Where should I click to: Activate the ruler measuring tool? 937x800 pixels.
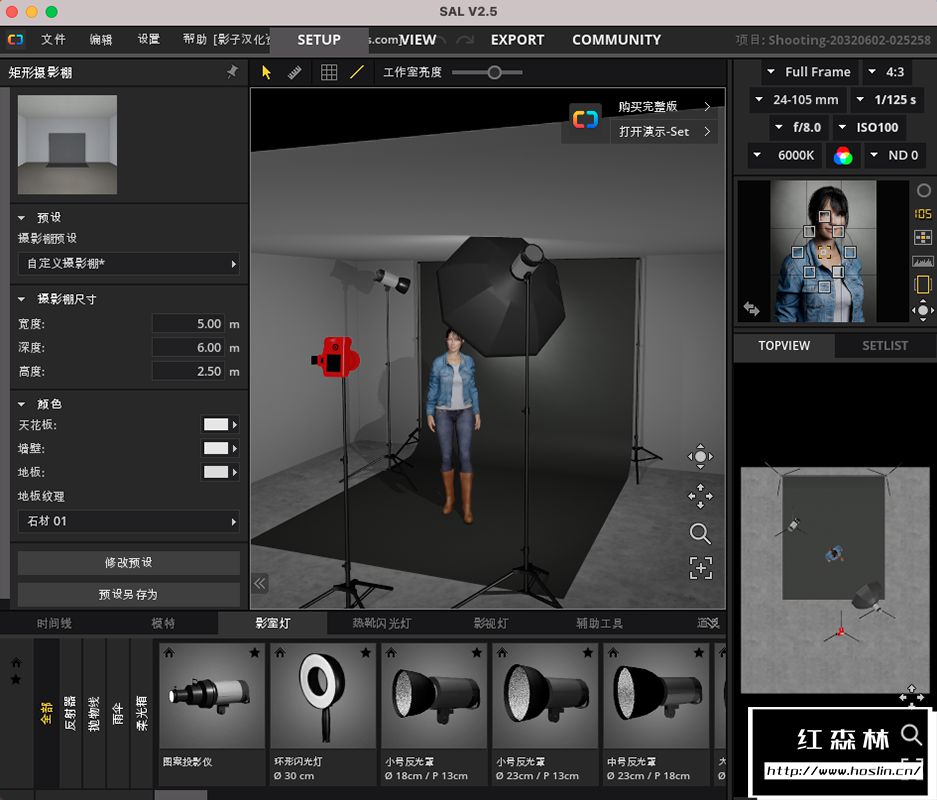click(295, 72)
